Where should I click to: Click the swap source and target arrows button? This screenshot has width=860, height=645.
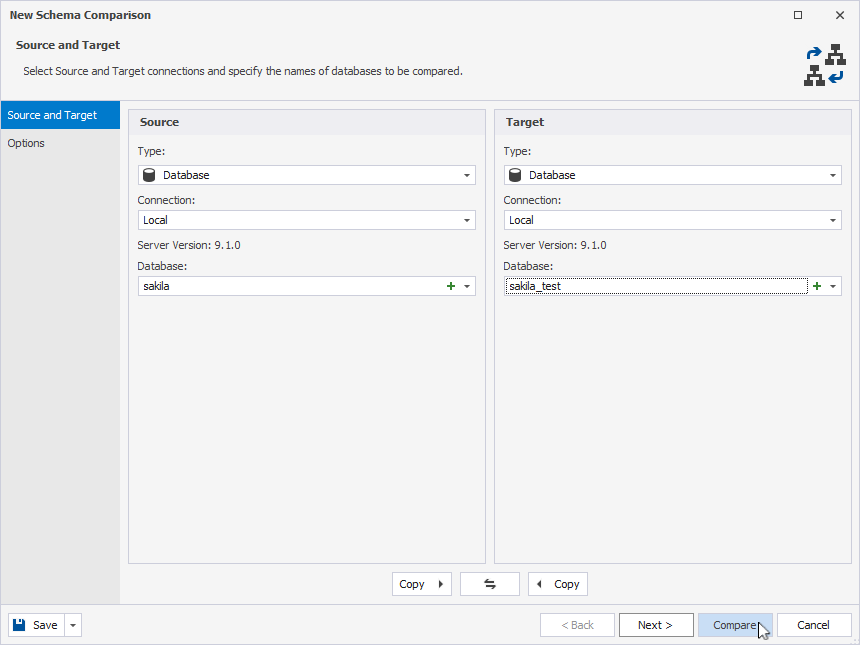click(490, 584)
